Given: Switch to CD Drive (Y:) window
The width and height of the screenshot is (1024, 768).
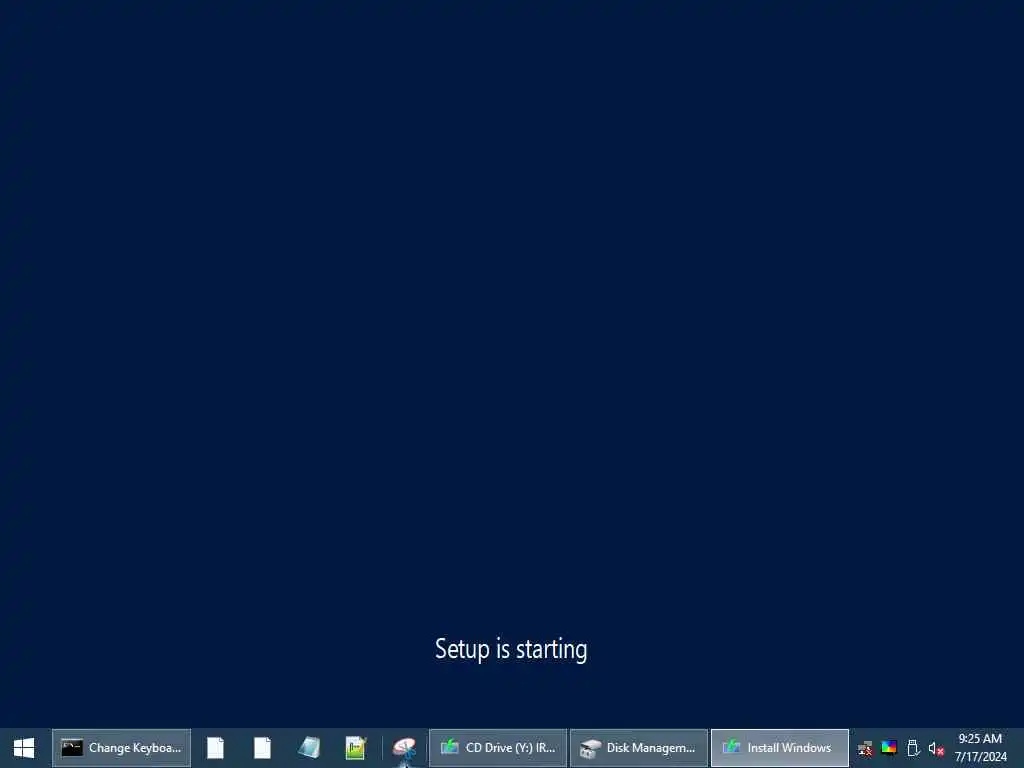Looking at the screenshot, I should [x=498, y=748].
